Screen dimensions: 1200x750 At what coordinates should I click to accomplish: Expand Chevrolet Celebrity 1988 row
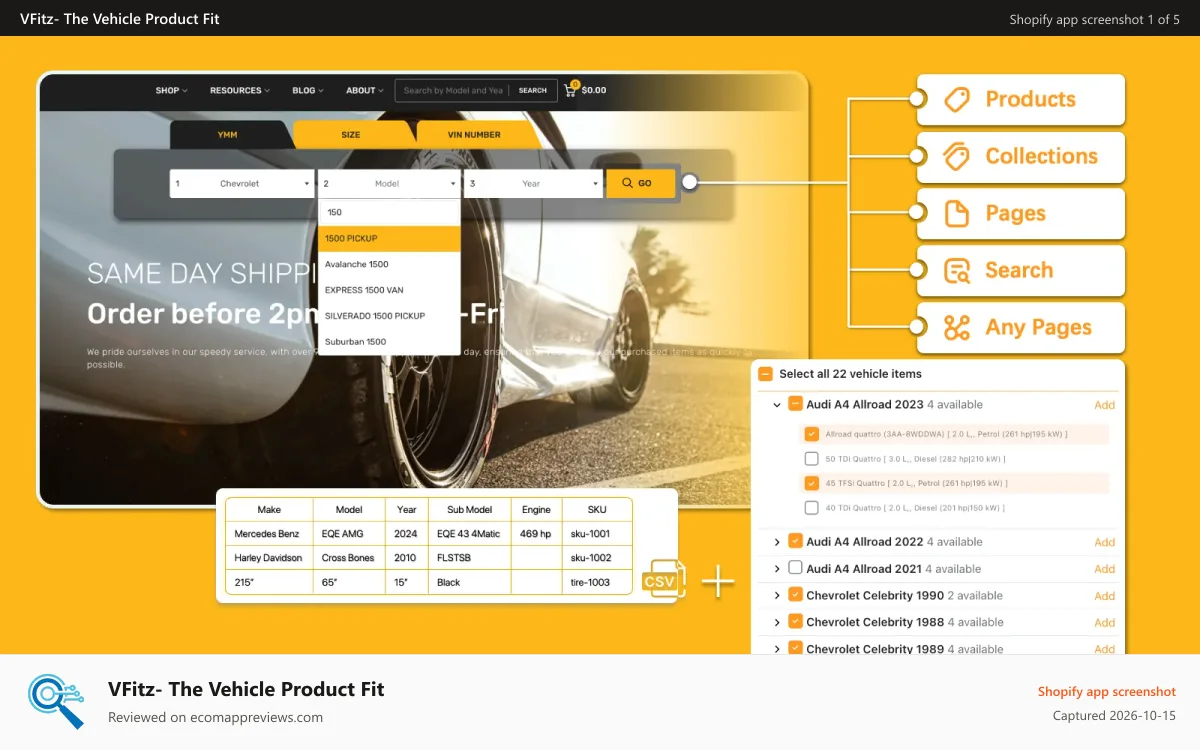[777, 622]
